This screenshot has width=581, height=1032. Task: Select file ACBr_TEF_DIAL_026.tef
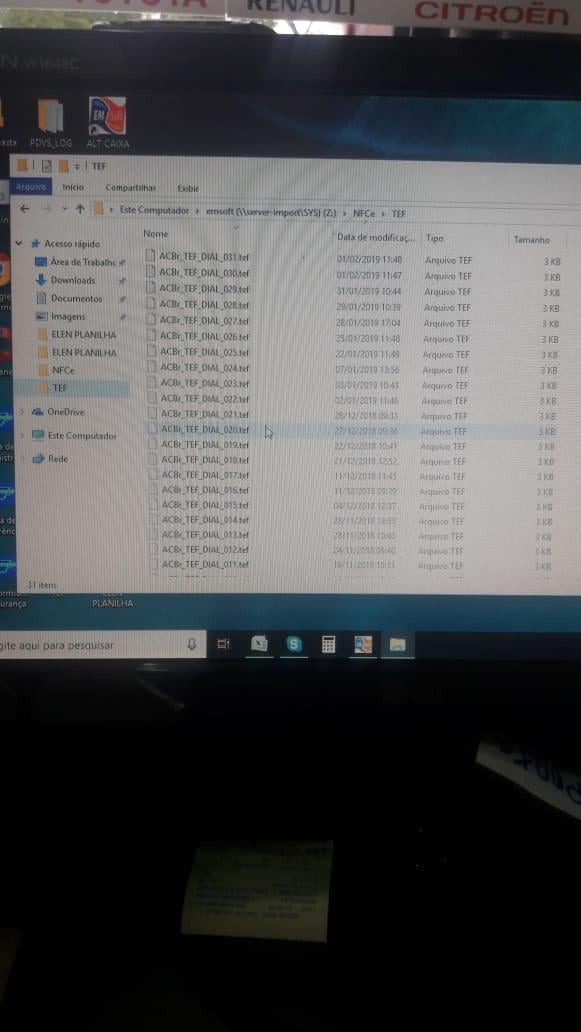tap(205, 336)
